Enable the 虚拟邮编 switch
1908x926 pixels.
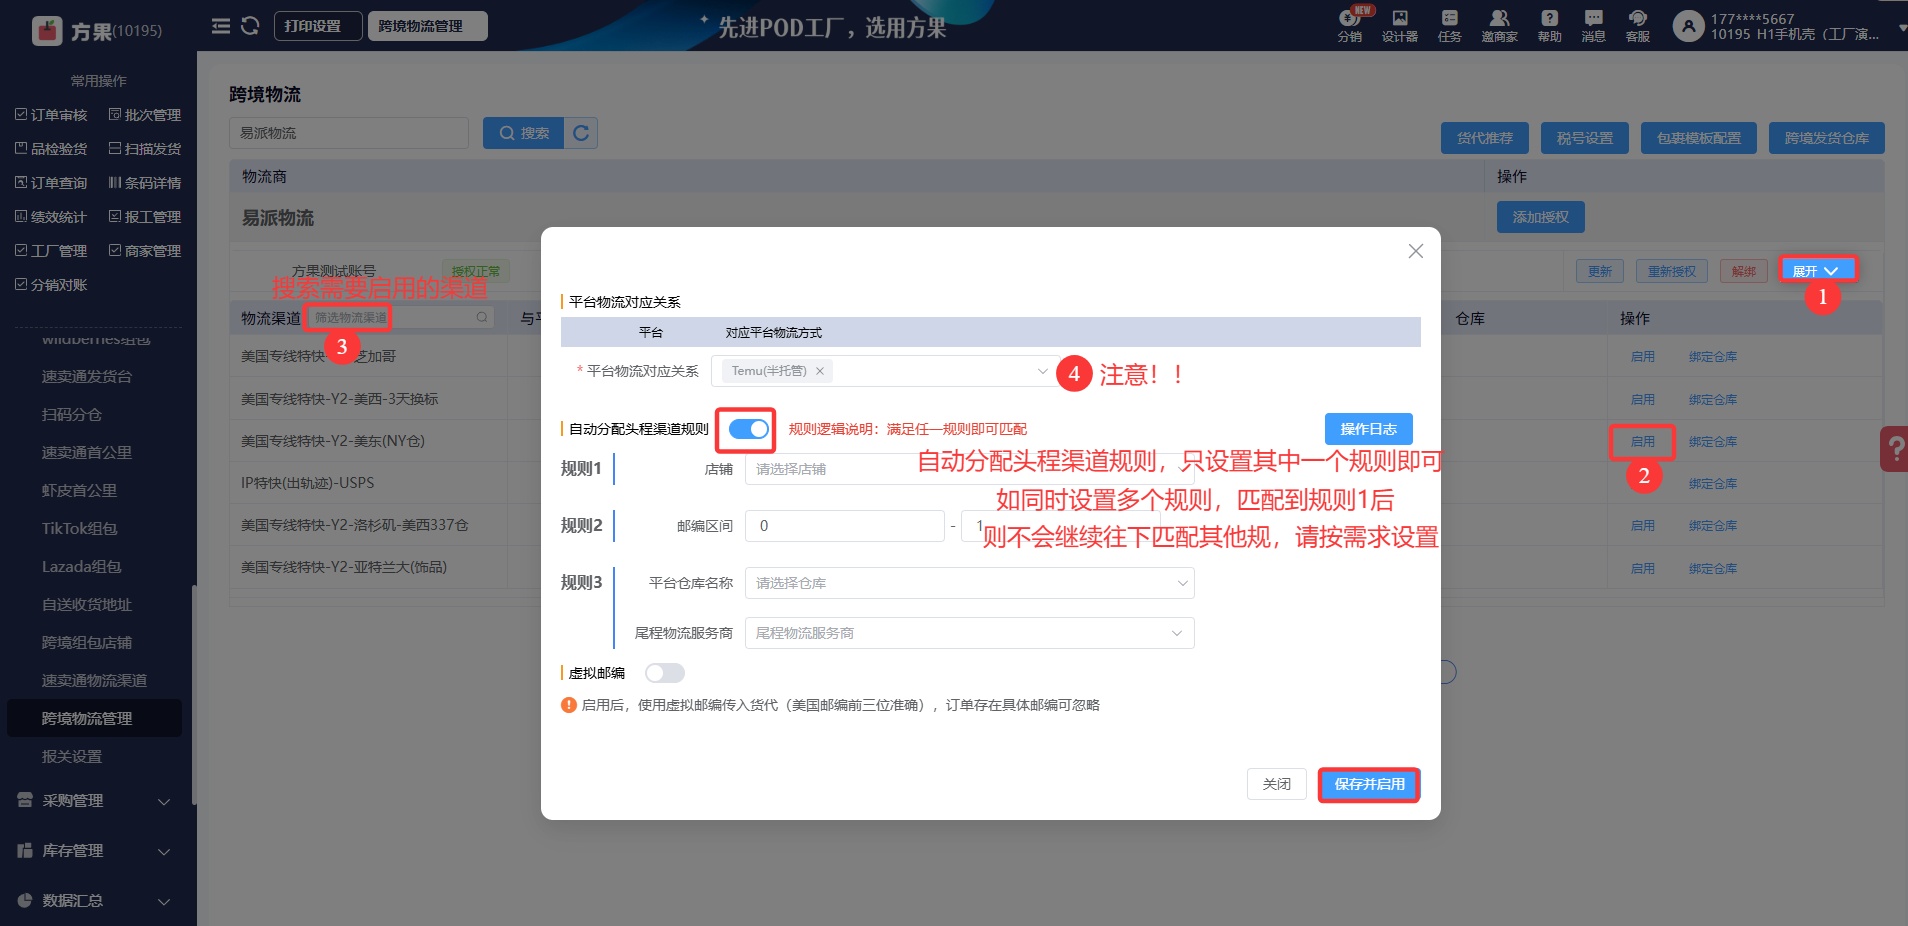coord(664,673)
